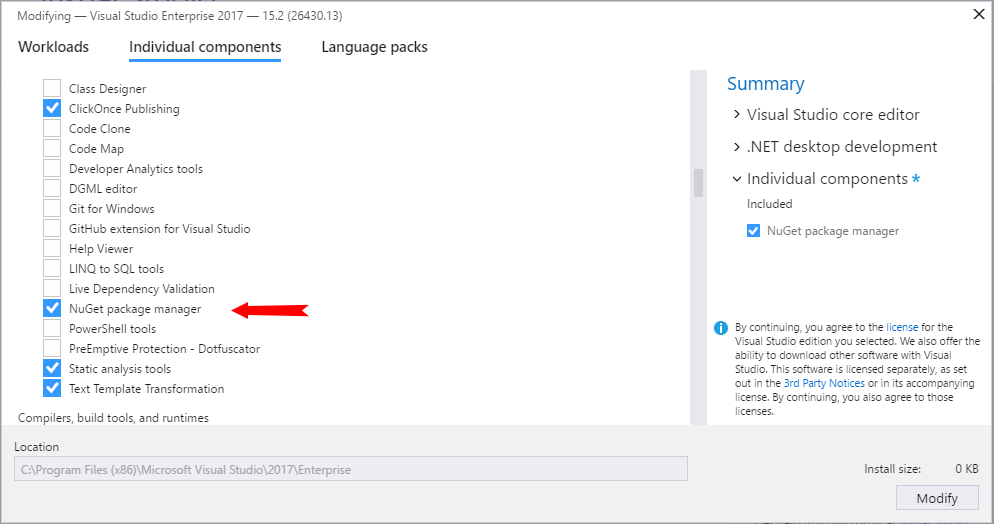Screen dimensions: 994x524
Task: Click the Summary heading
Action: tap(765, 84)
